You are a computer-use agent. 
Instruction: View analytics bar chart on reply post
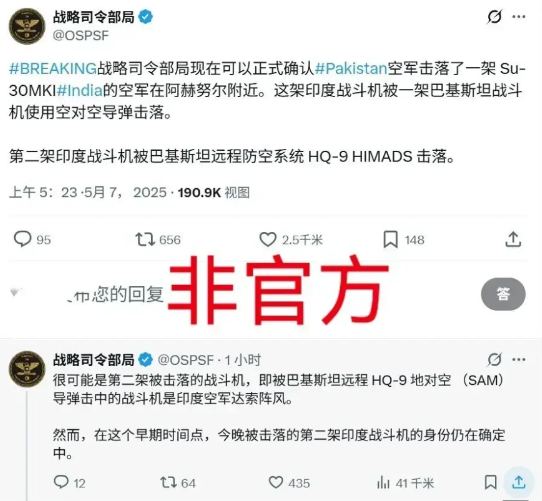coord(383,482)
